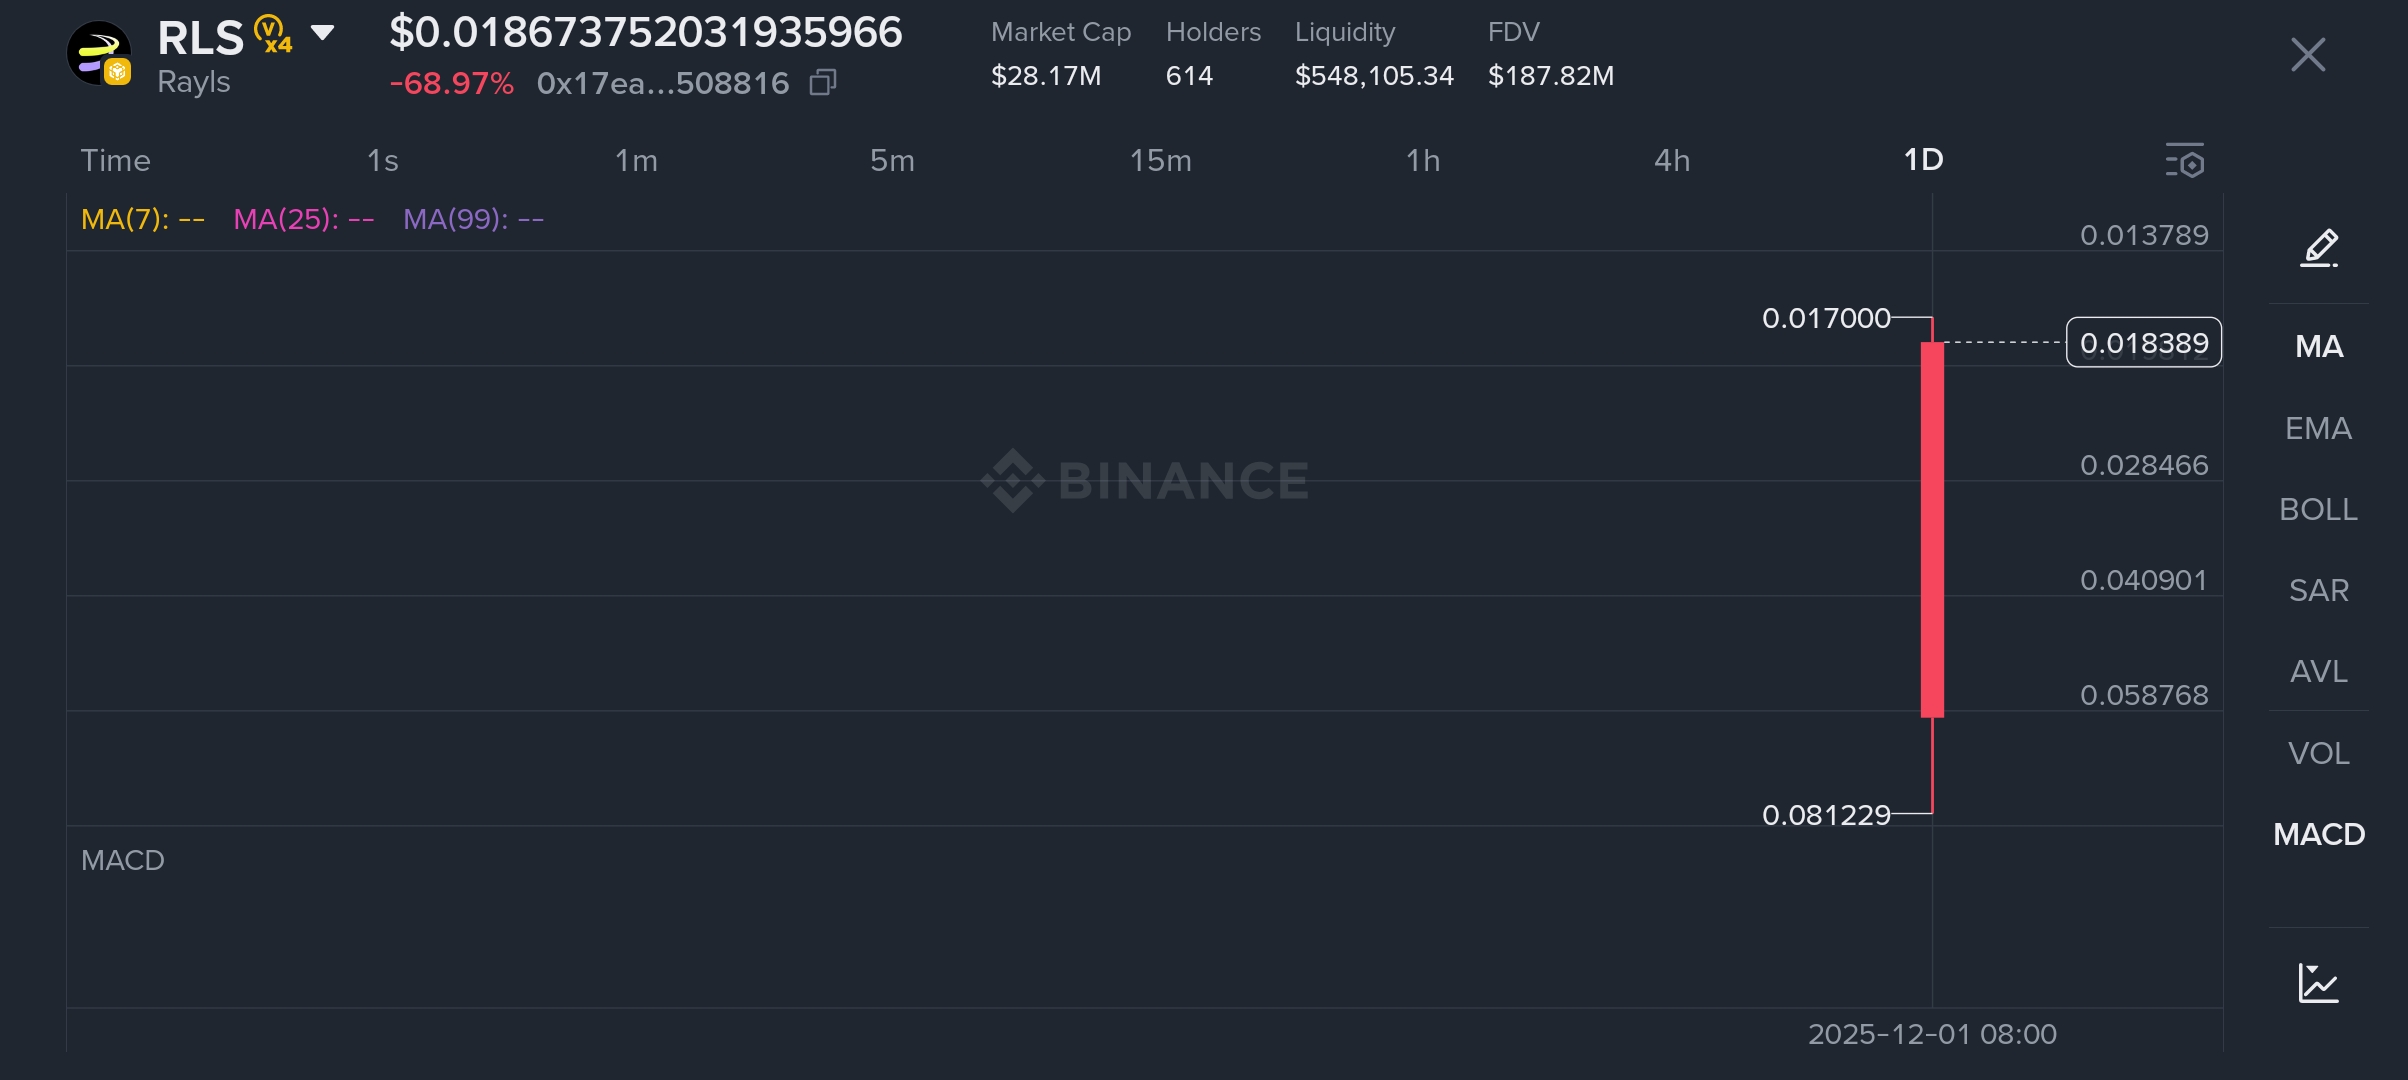Toggle the MA indicator
2408x1080 pixels.
2318,347
